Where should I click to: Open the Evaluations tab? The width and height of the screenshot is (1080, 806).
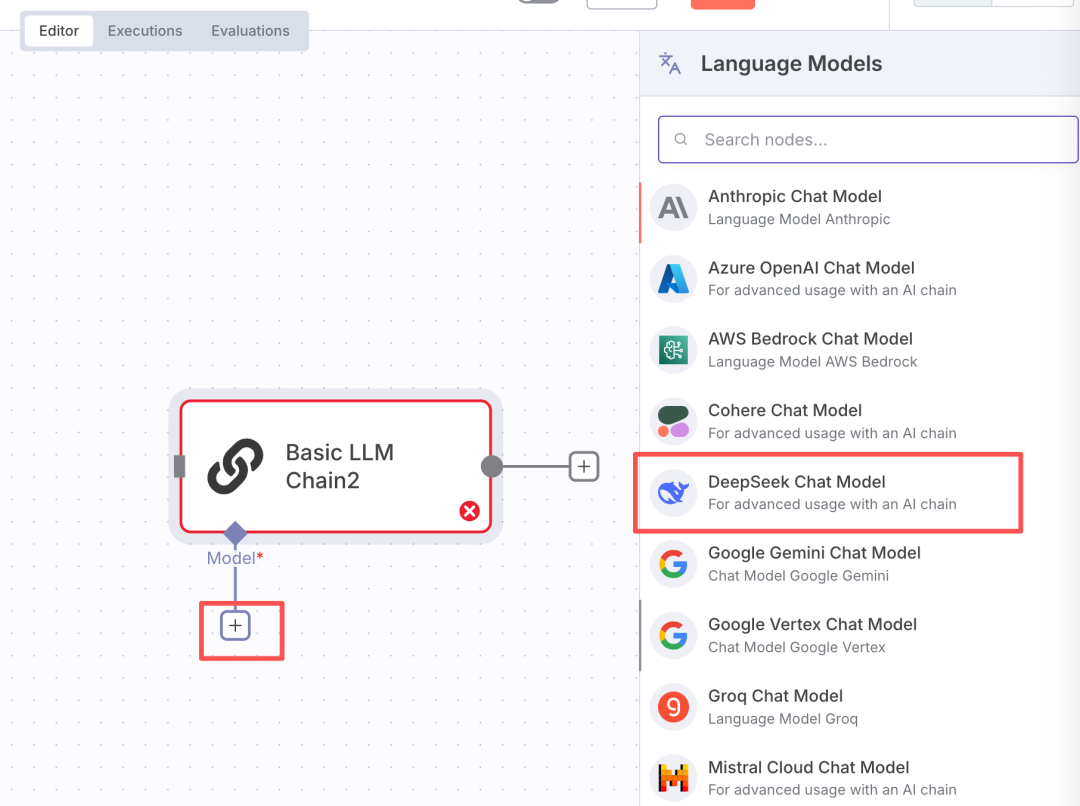[250, 31]
